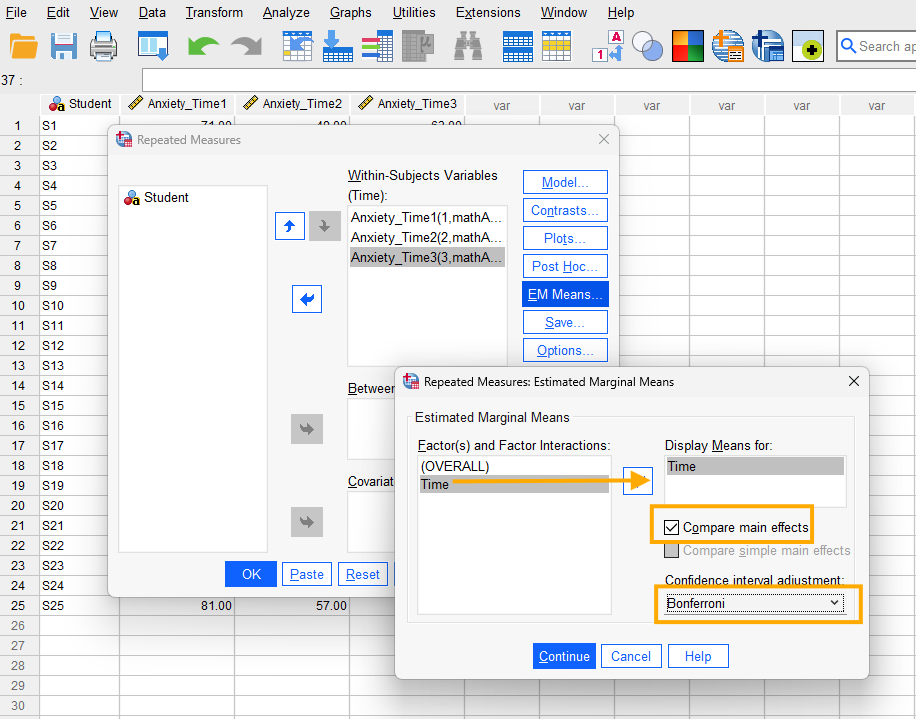Image resolution: width=916 pixels, height=719 pixels.
Task: Open the Analyze menu
Action: (286, 13)
